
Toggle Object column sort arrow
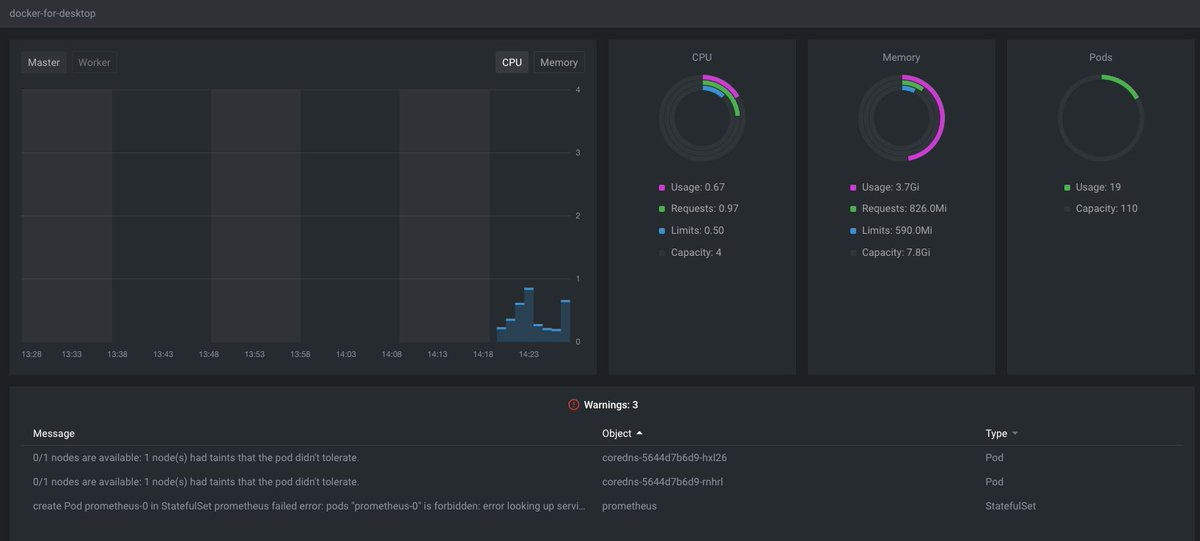click(639, 433)
